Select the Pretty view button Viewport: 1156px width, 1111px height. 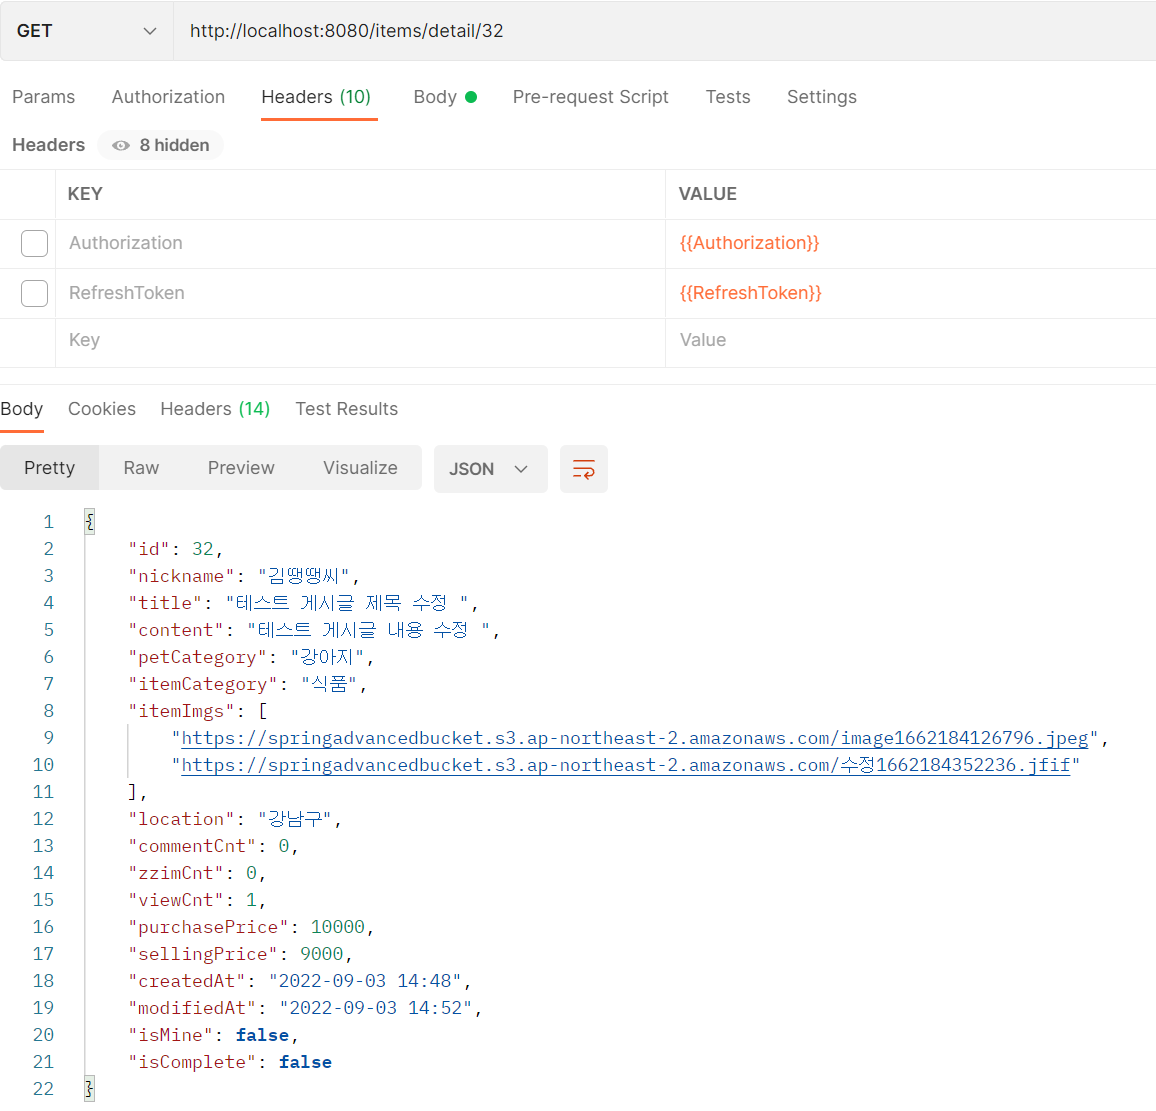click(49, 468)
